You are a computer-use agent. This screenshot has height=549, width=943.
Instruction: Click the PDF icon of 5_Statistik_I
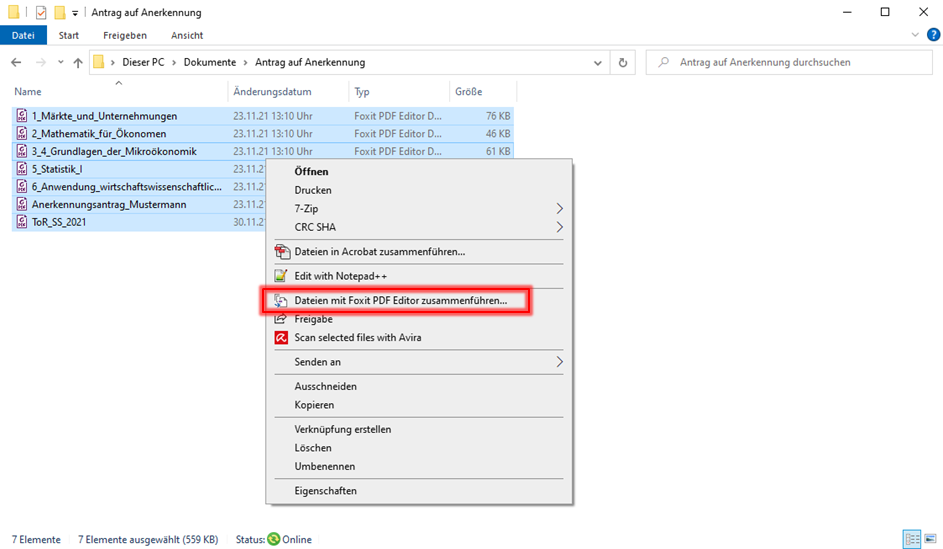22,168
